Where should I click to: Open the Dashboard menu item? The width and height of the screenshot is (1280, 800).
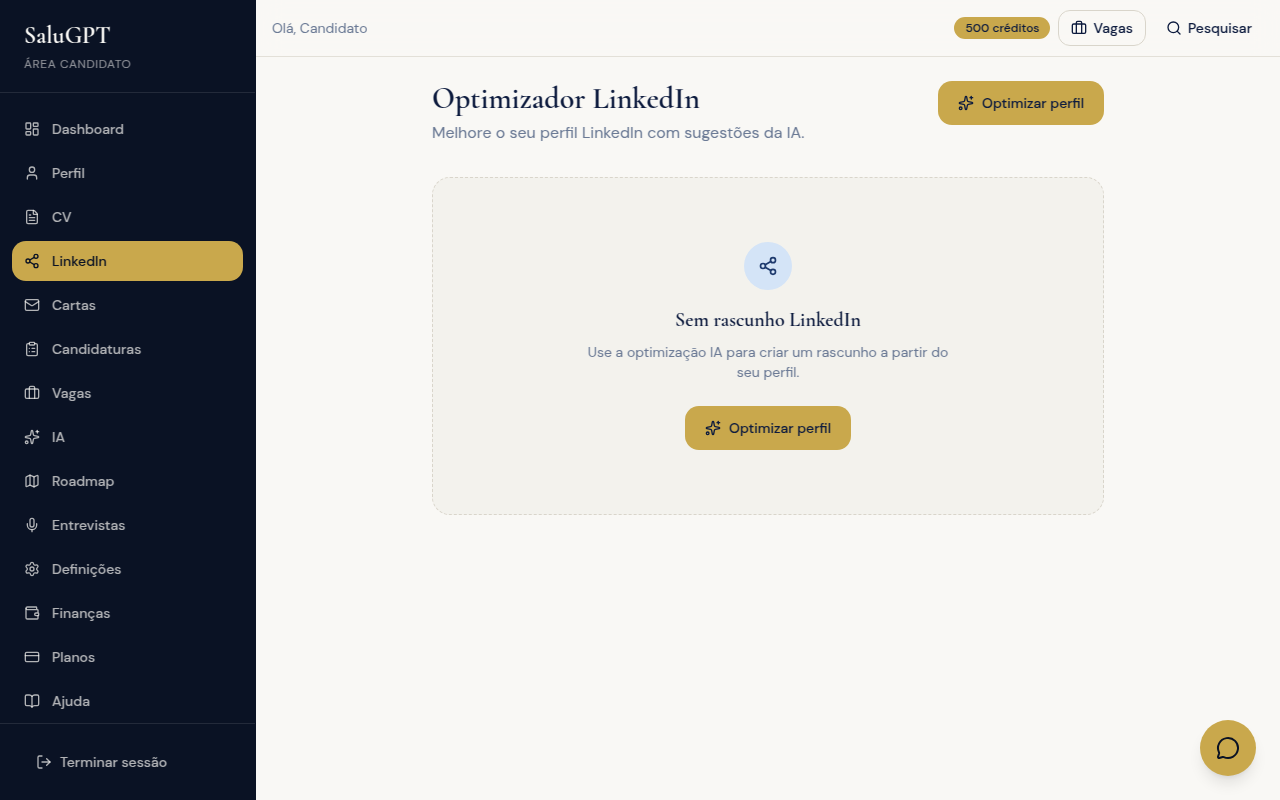coord(127,129)
